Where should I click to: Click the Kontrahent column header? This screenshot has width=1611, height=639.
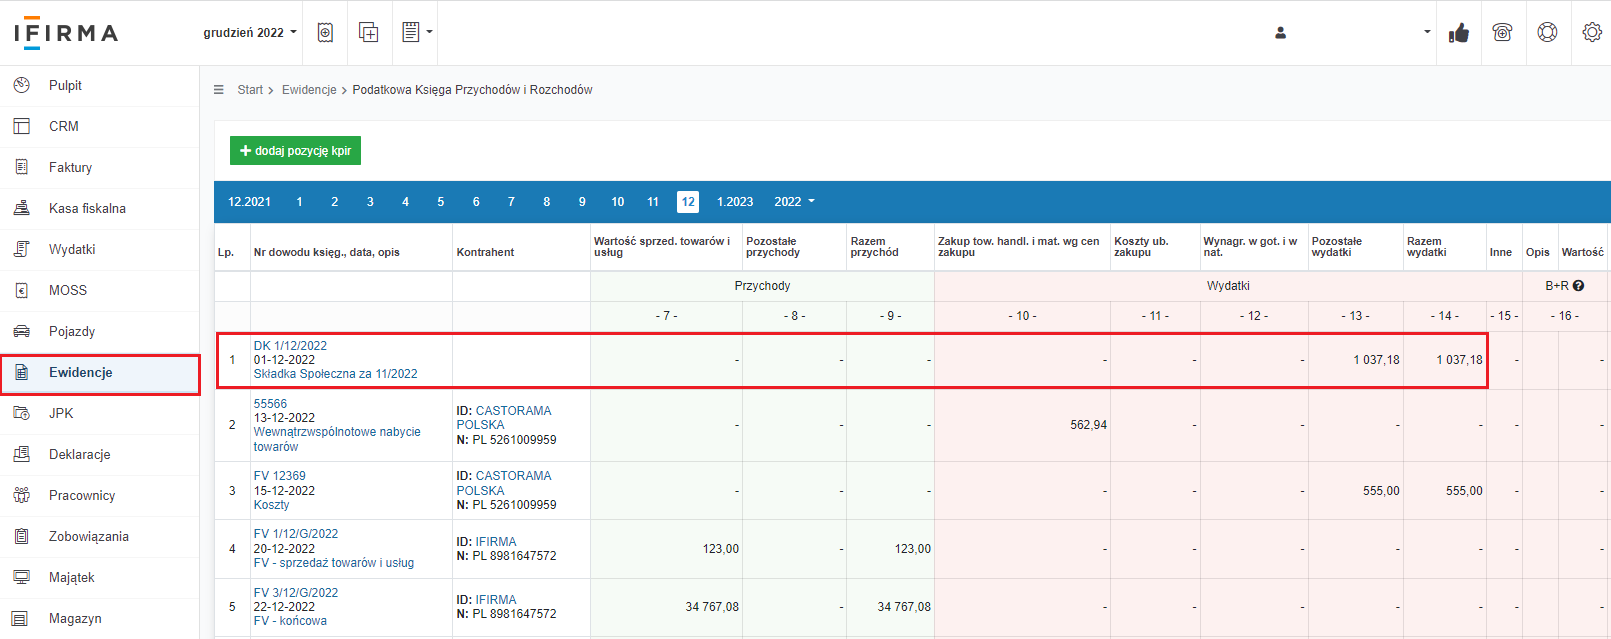point(485,252)
